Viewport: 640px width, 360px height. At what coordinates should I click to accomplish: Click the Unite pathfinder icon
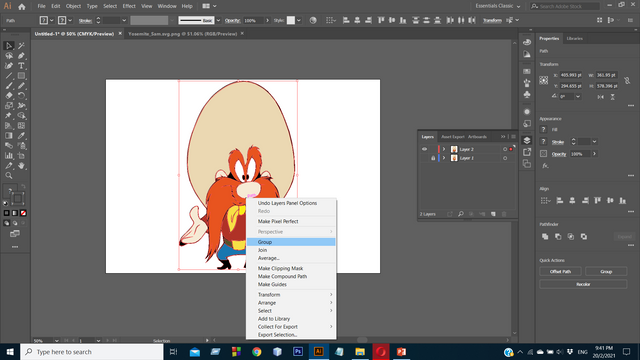(545, 237)
